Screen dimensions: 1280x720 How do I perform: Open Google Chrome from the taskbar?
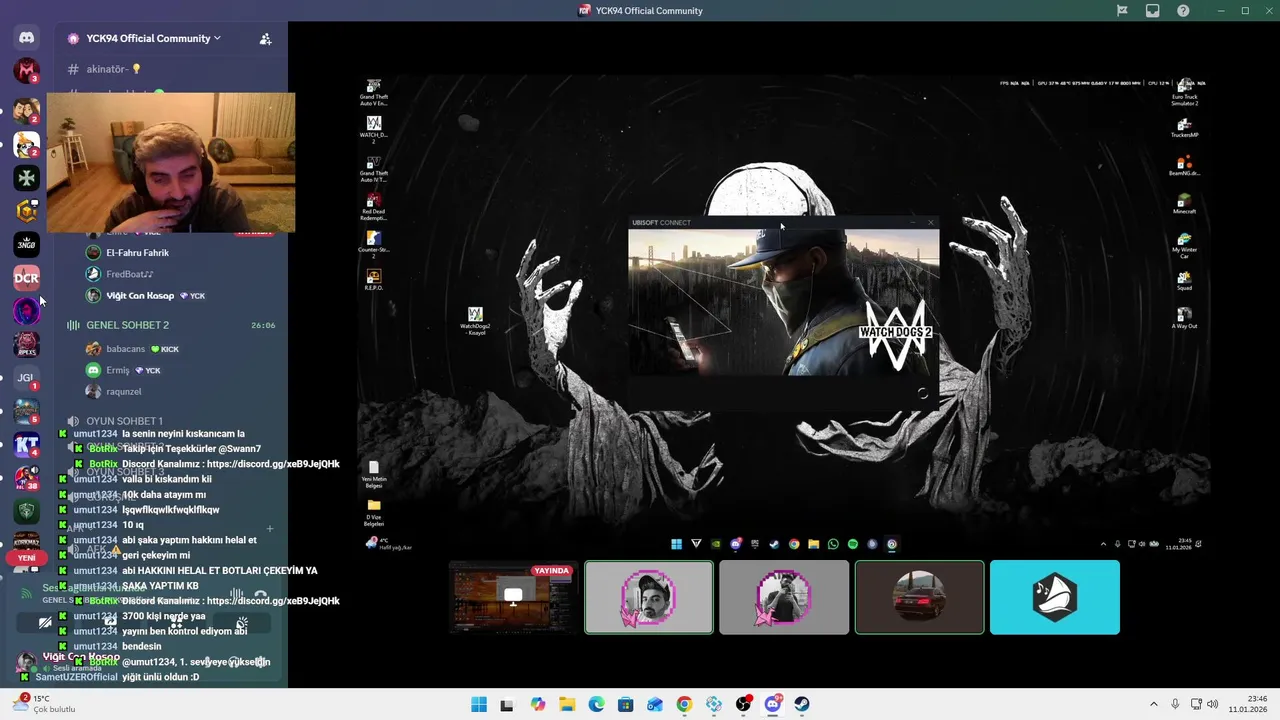(x=684, y=704)
